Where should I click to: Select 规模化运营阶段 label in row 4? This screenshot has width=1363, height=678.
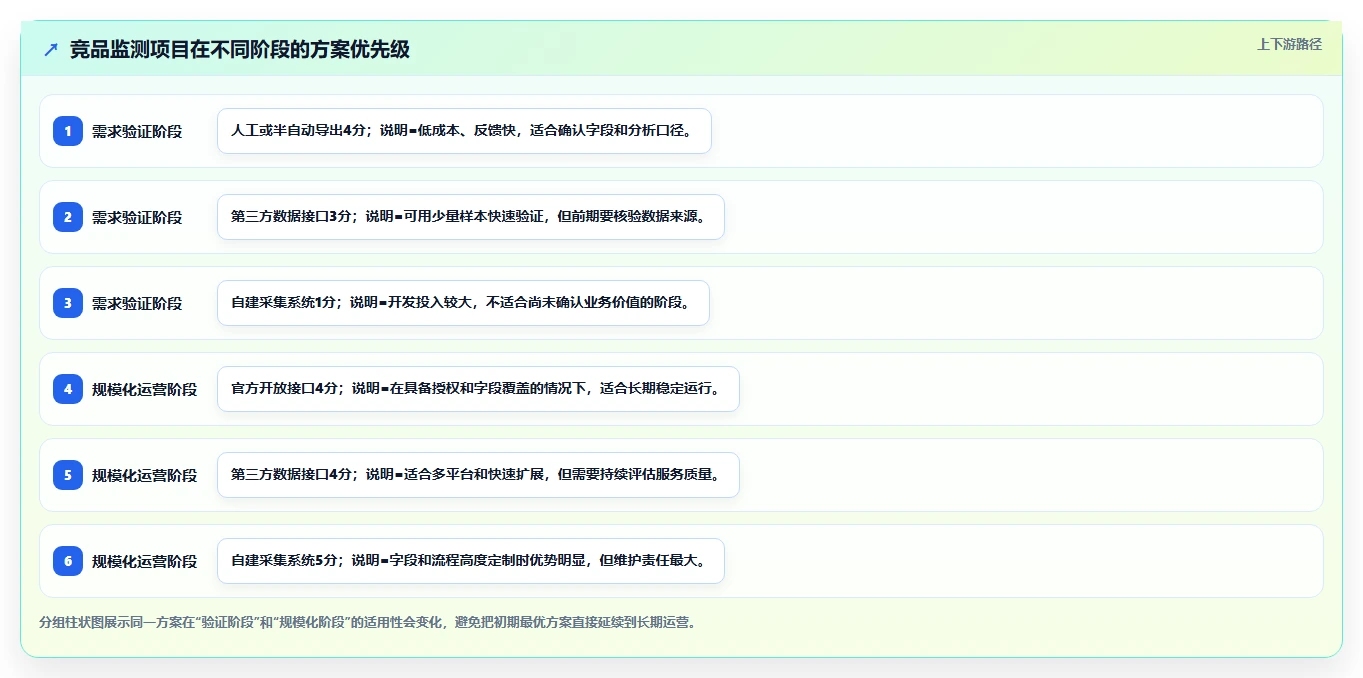pyautogui.click(x=144, y=389)
